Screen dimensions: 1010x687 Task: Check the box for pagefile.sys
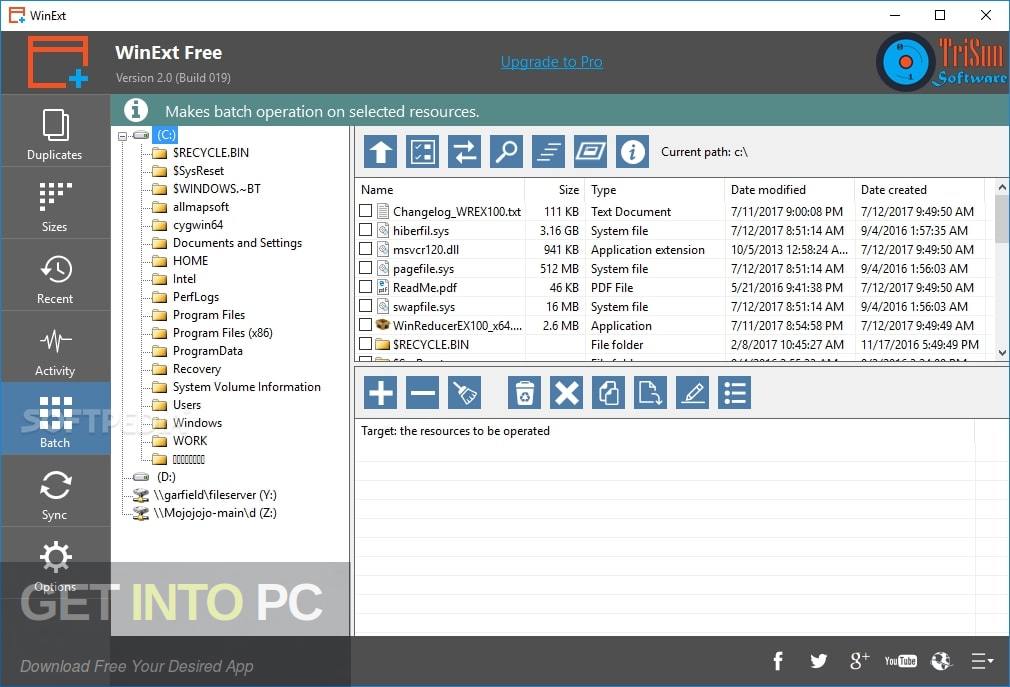click(365, 268)
